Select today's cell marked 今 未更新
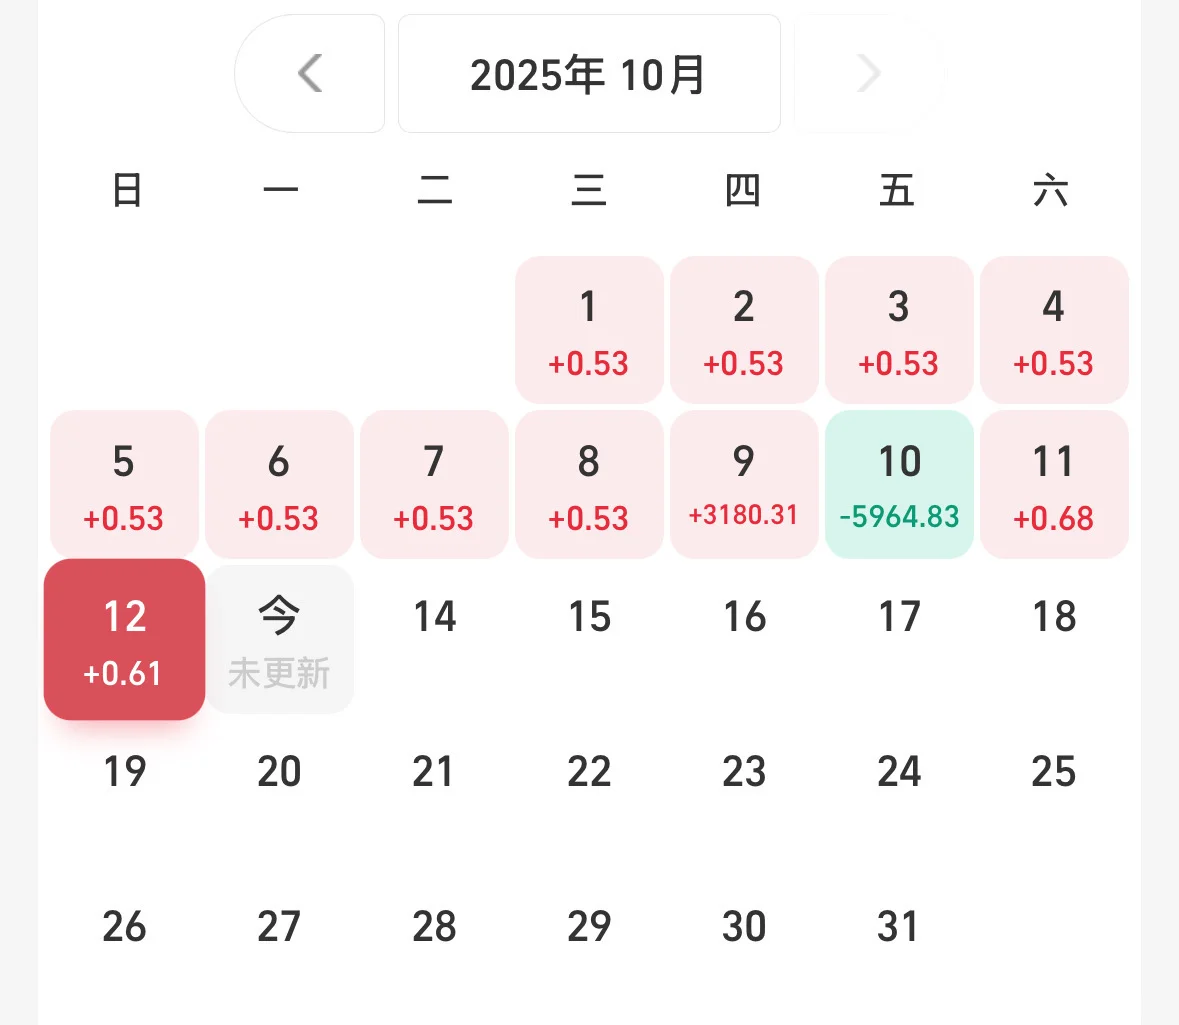The image size is (1179, 1025). [280, 640]
